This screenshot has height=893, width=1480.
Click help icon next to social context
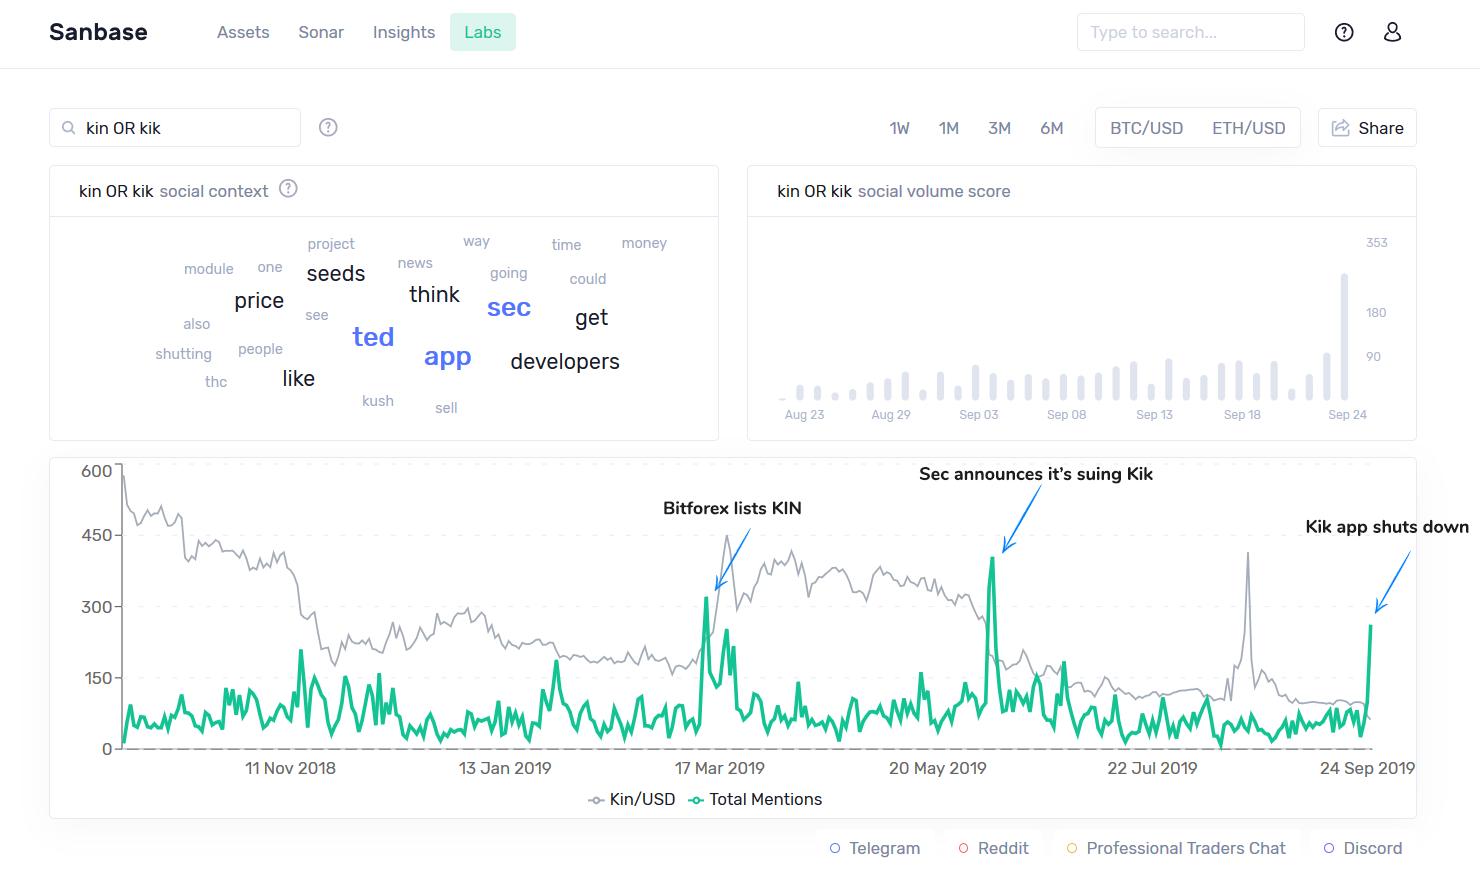(288, 188)
